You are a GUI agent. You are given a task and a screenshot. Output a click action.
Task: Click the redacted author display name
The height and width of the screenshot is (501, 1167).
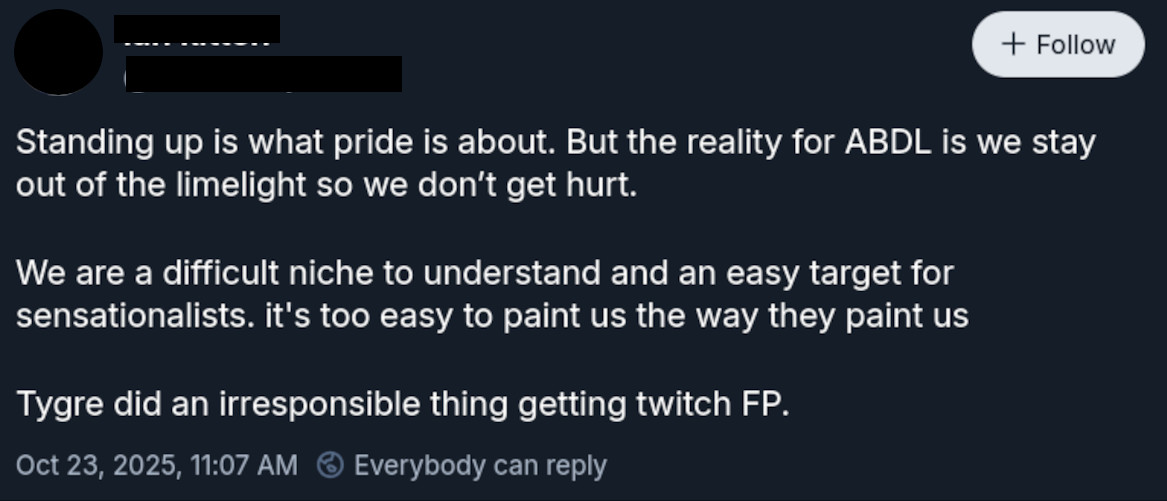196,30
